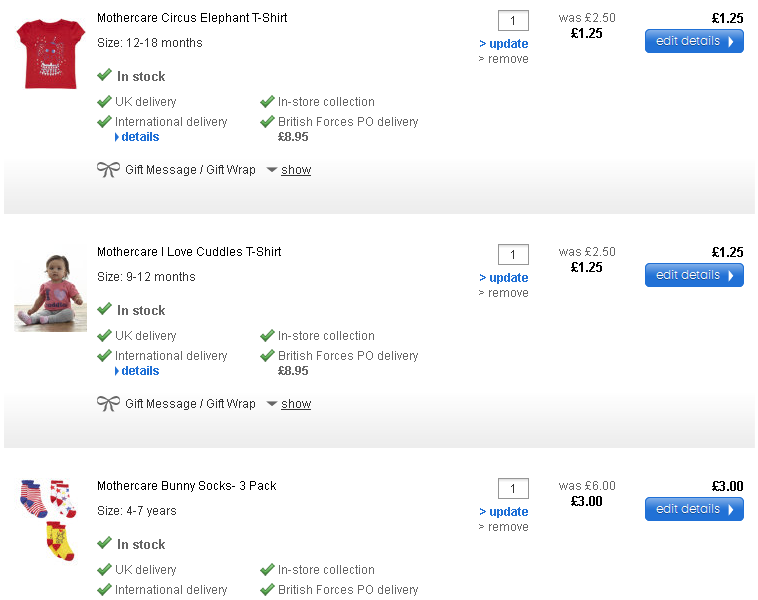758x600 pixels.
Task: Click In stock checkmark for Bunny Socks
Action: point(105,544)
